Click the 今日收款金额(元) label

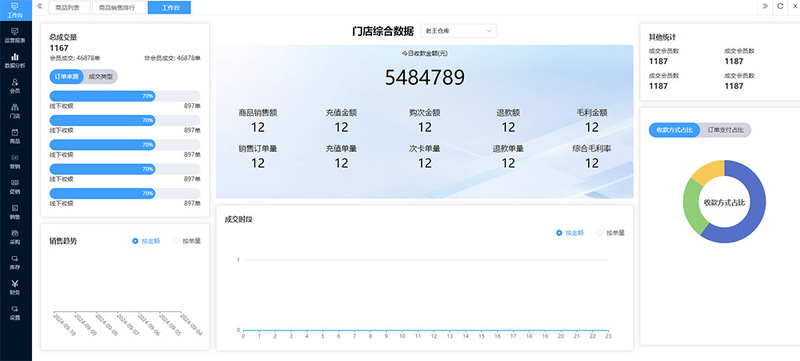(x=424, y=53)
